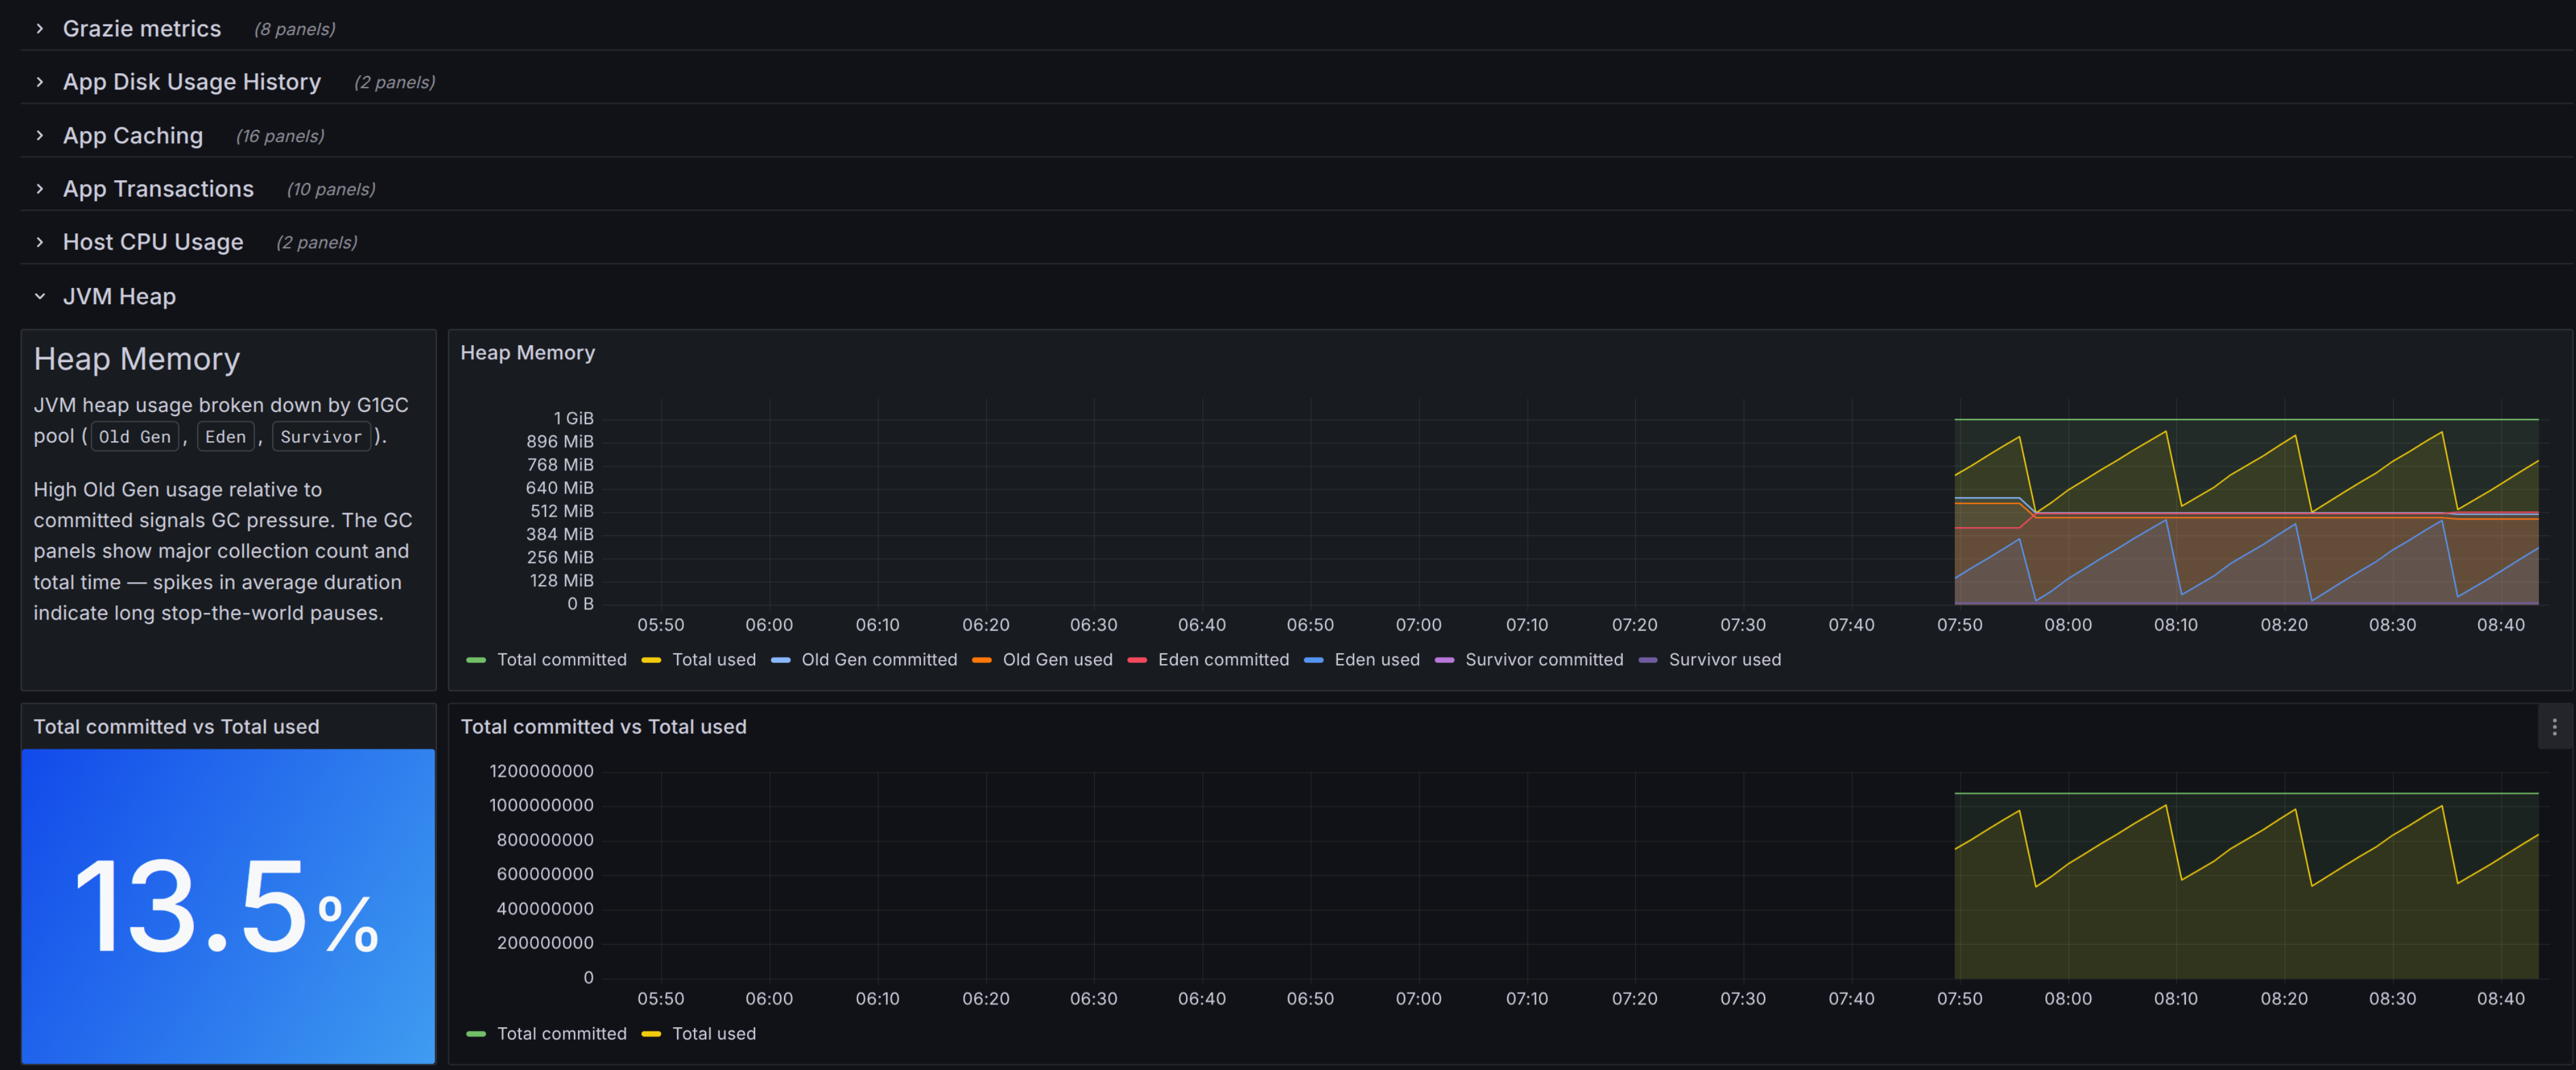Open the Grazie metrics row title
Screen dimensions: 2576x1070
click(142, 29)
